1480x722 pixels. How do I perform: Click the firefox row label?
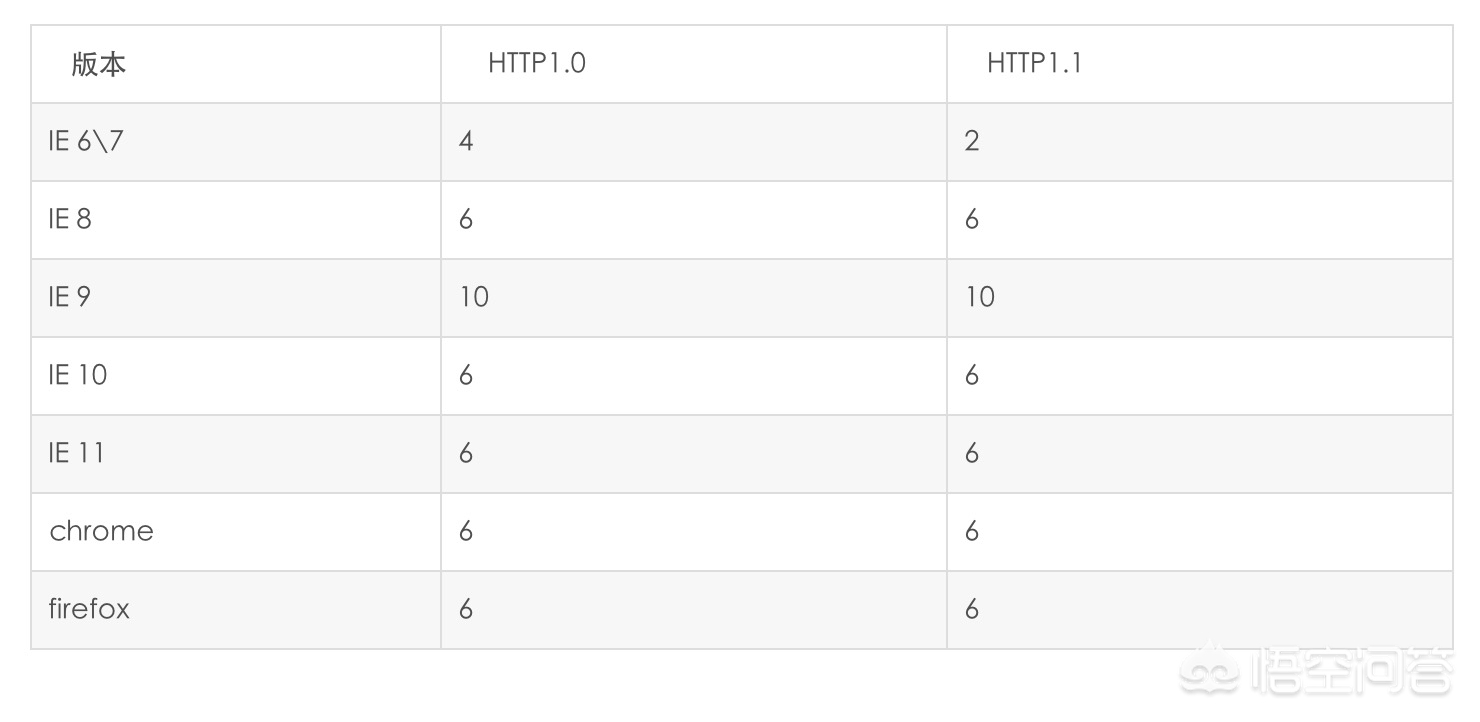[x=89, y=608]
